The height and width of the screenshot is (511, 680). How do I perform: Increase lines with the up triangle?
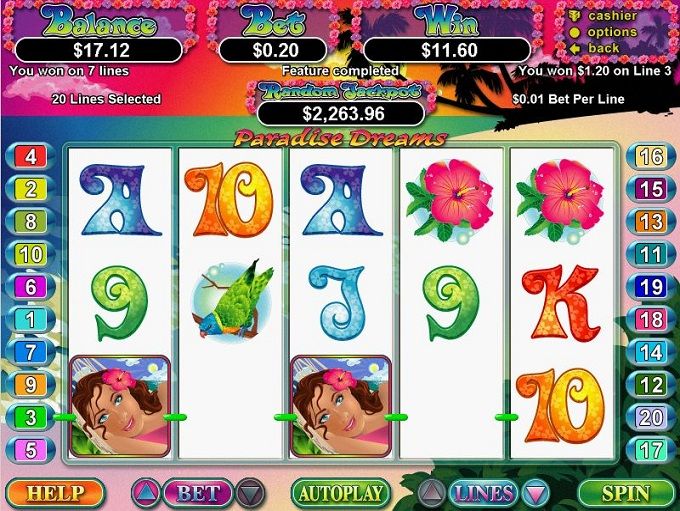coord(431,493)
